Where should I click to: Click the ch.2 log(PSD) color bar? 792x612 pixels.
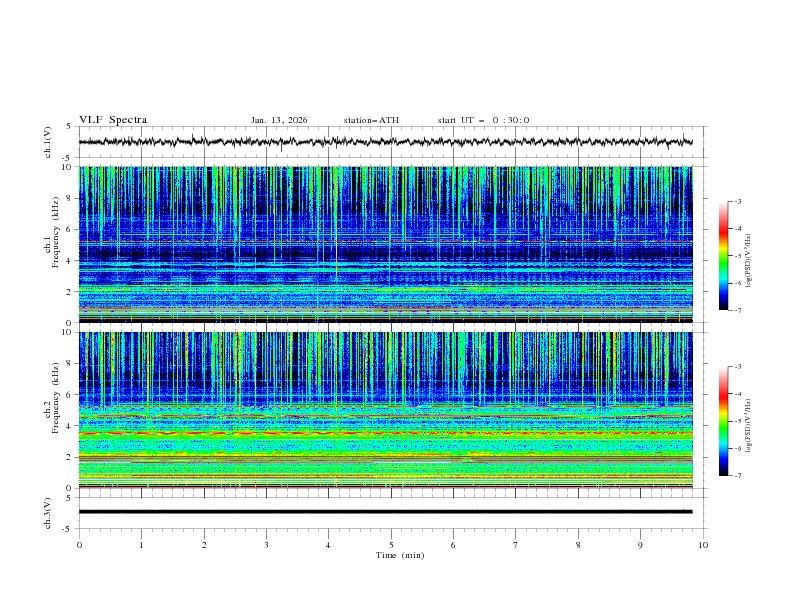pos(723,421)
